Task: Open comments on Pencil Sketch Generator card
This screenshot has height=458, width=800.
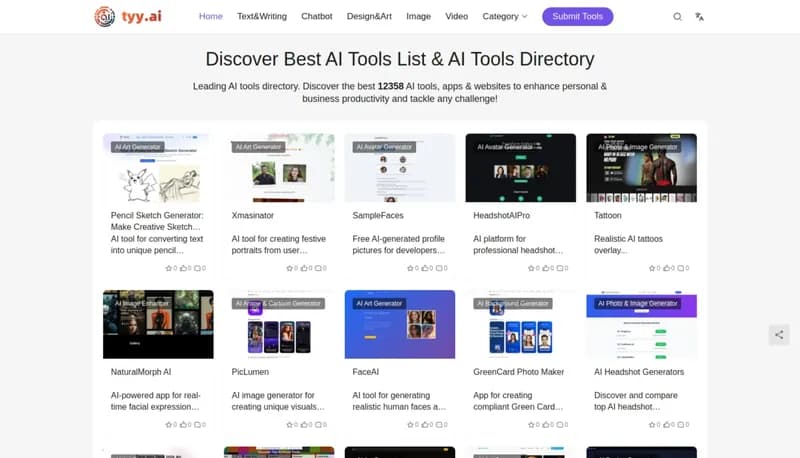Action: point(197,268)
